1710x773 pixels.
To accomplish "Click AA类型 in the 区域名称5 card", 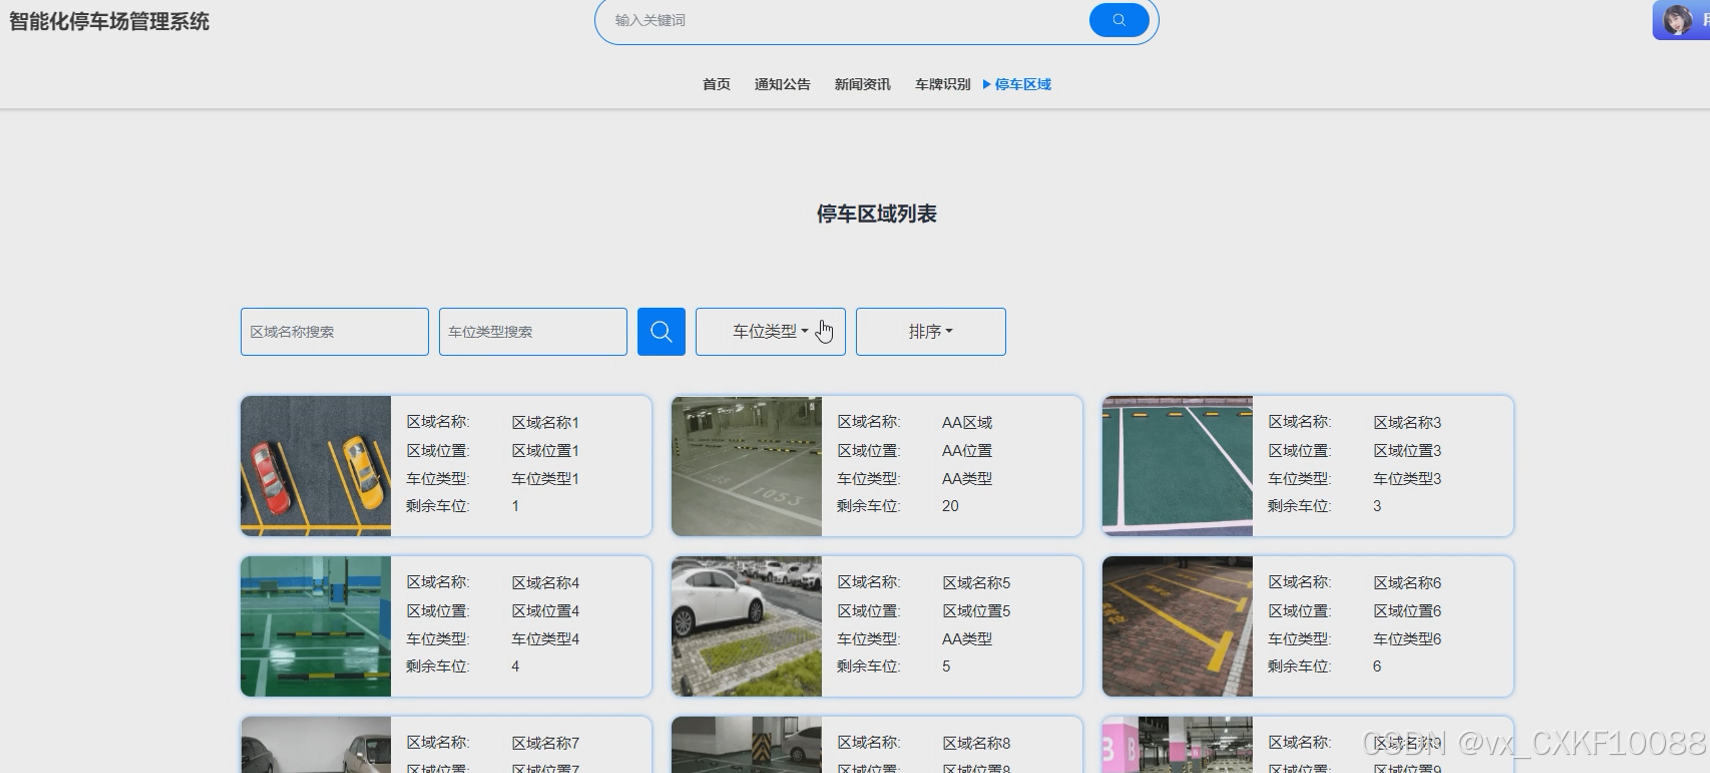I will (x=967, y=638).
